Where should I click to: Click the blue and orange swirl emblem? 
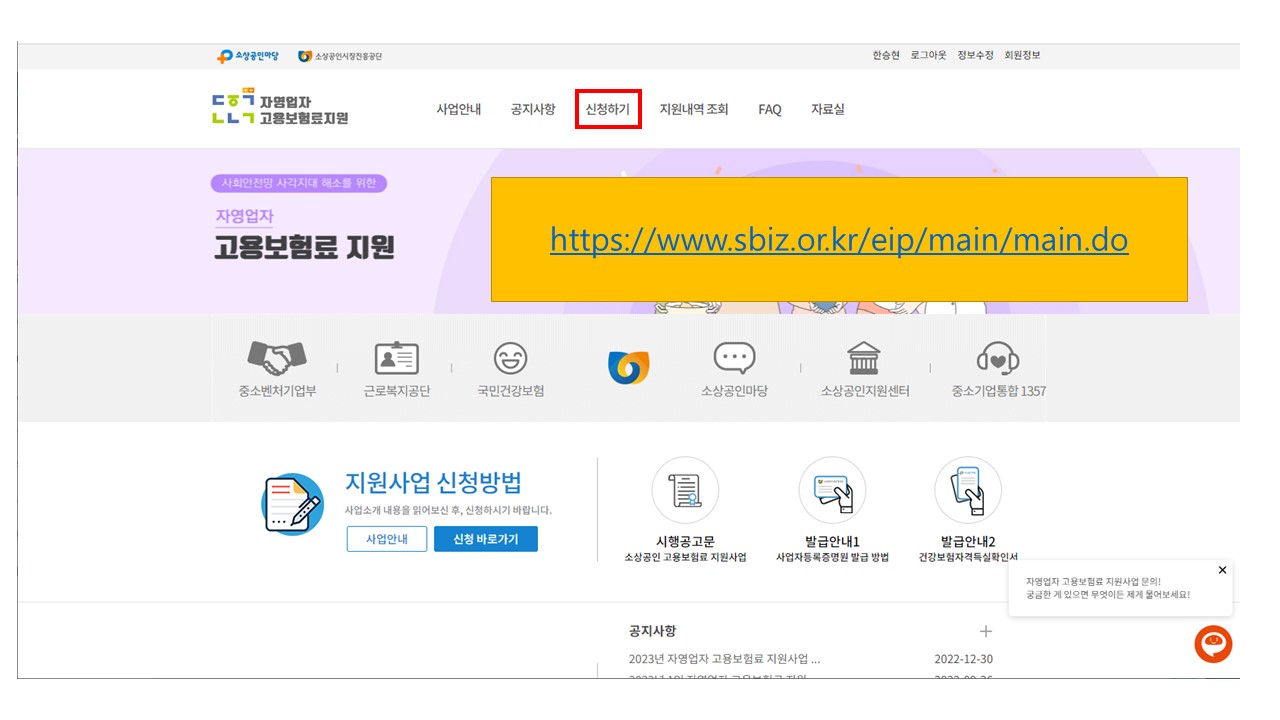629,367
